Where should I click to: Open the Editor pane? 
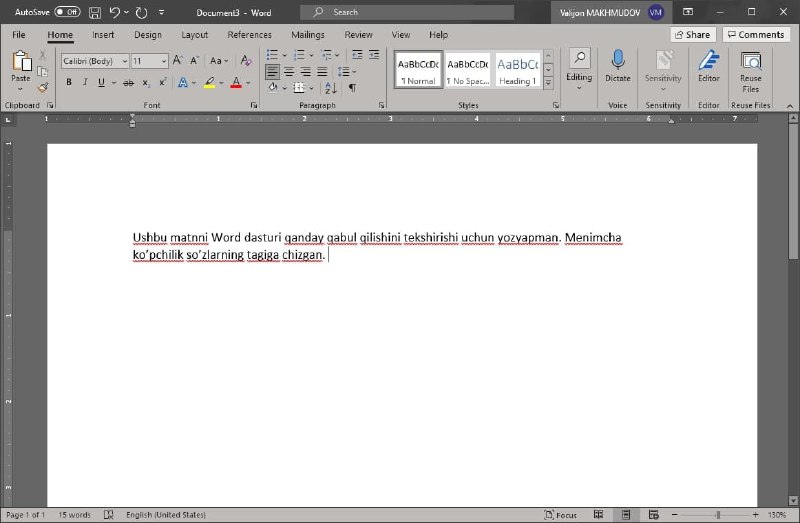click(709, 66)
